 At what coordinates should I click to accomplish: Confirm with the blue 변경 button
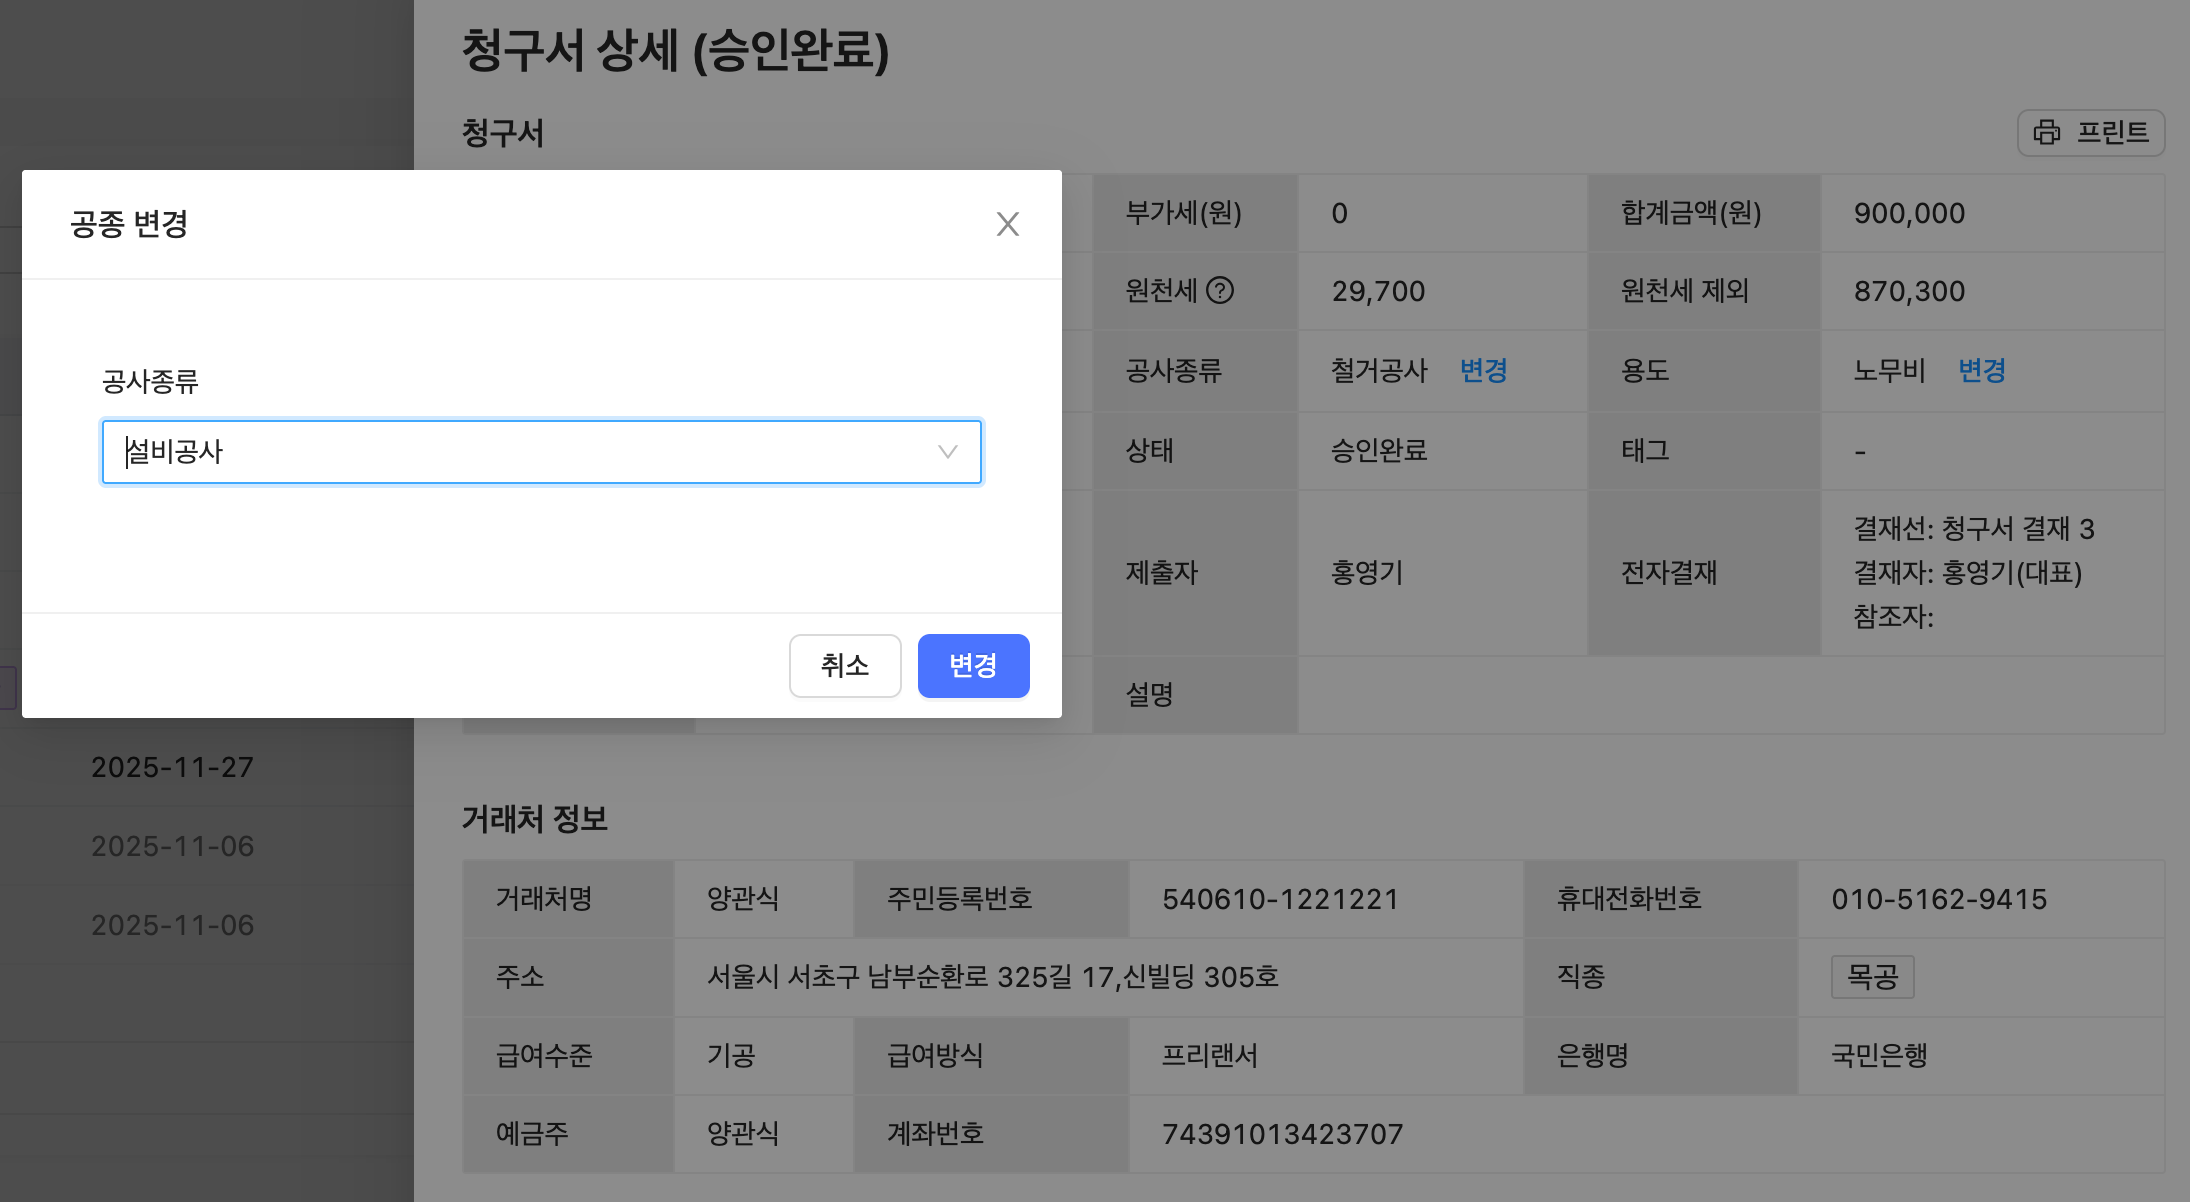973,665
